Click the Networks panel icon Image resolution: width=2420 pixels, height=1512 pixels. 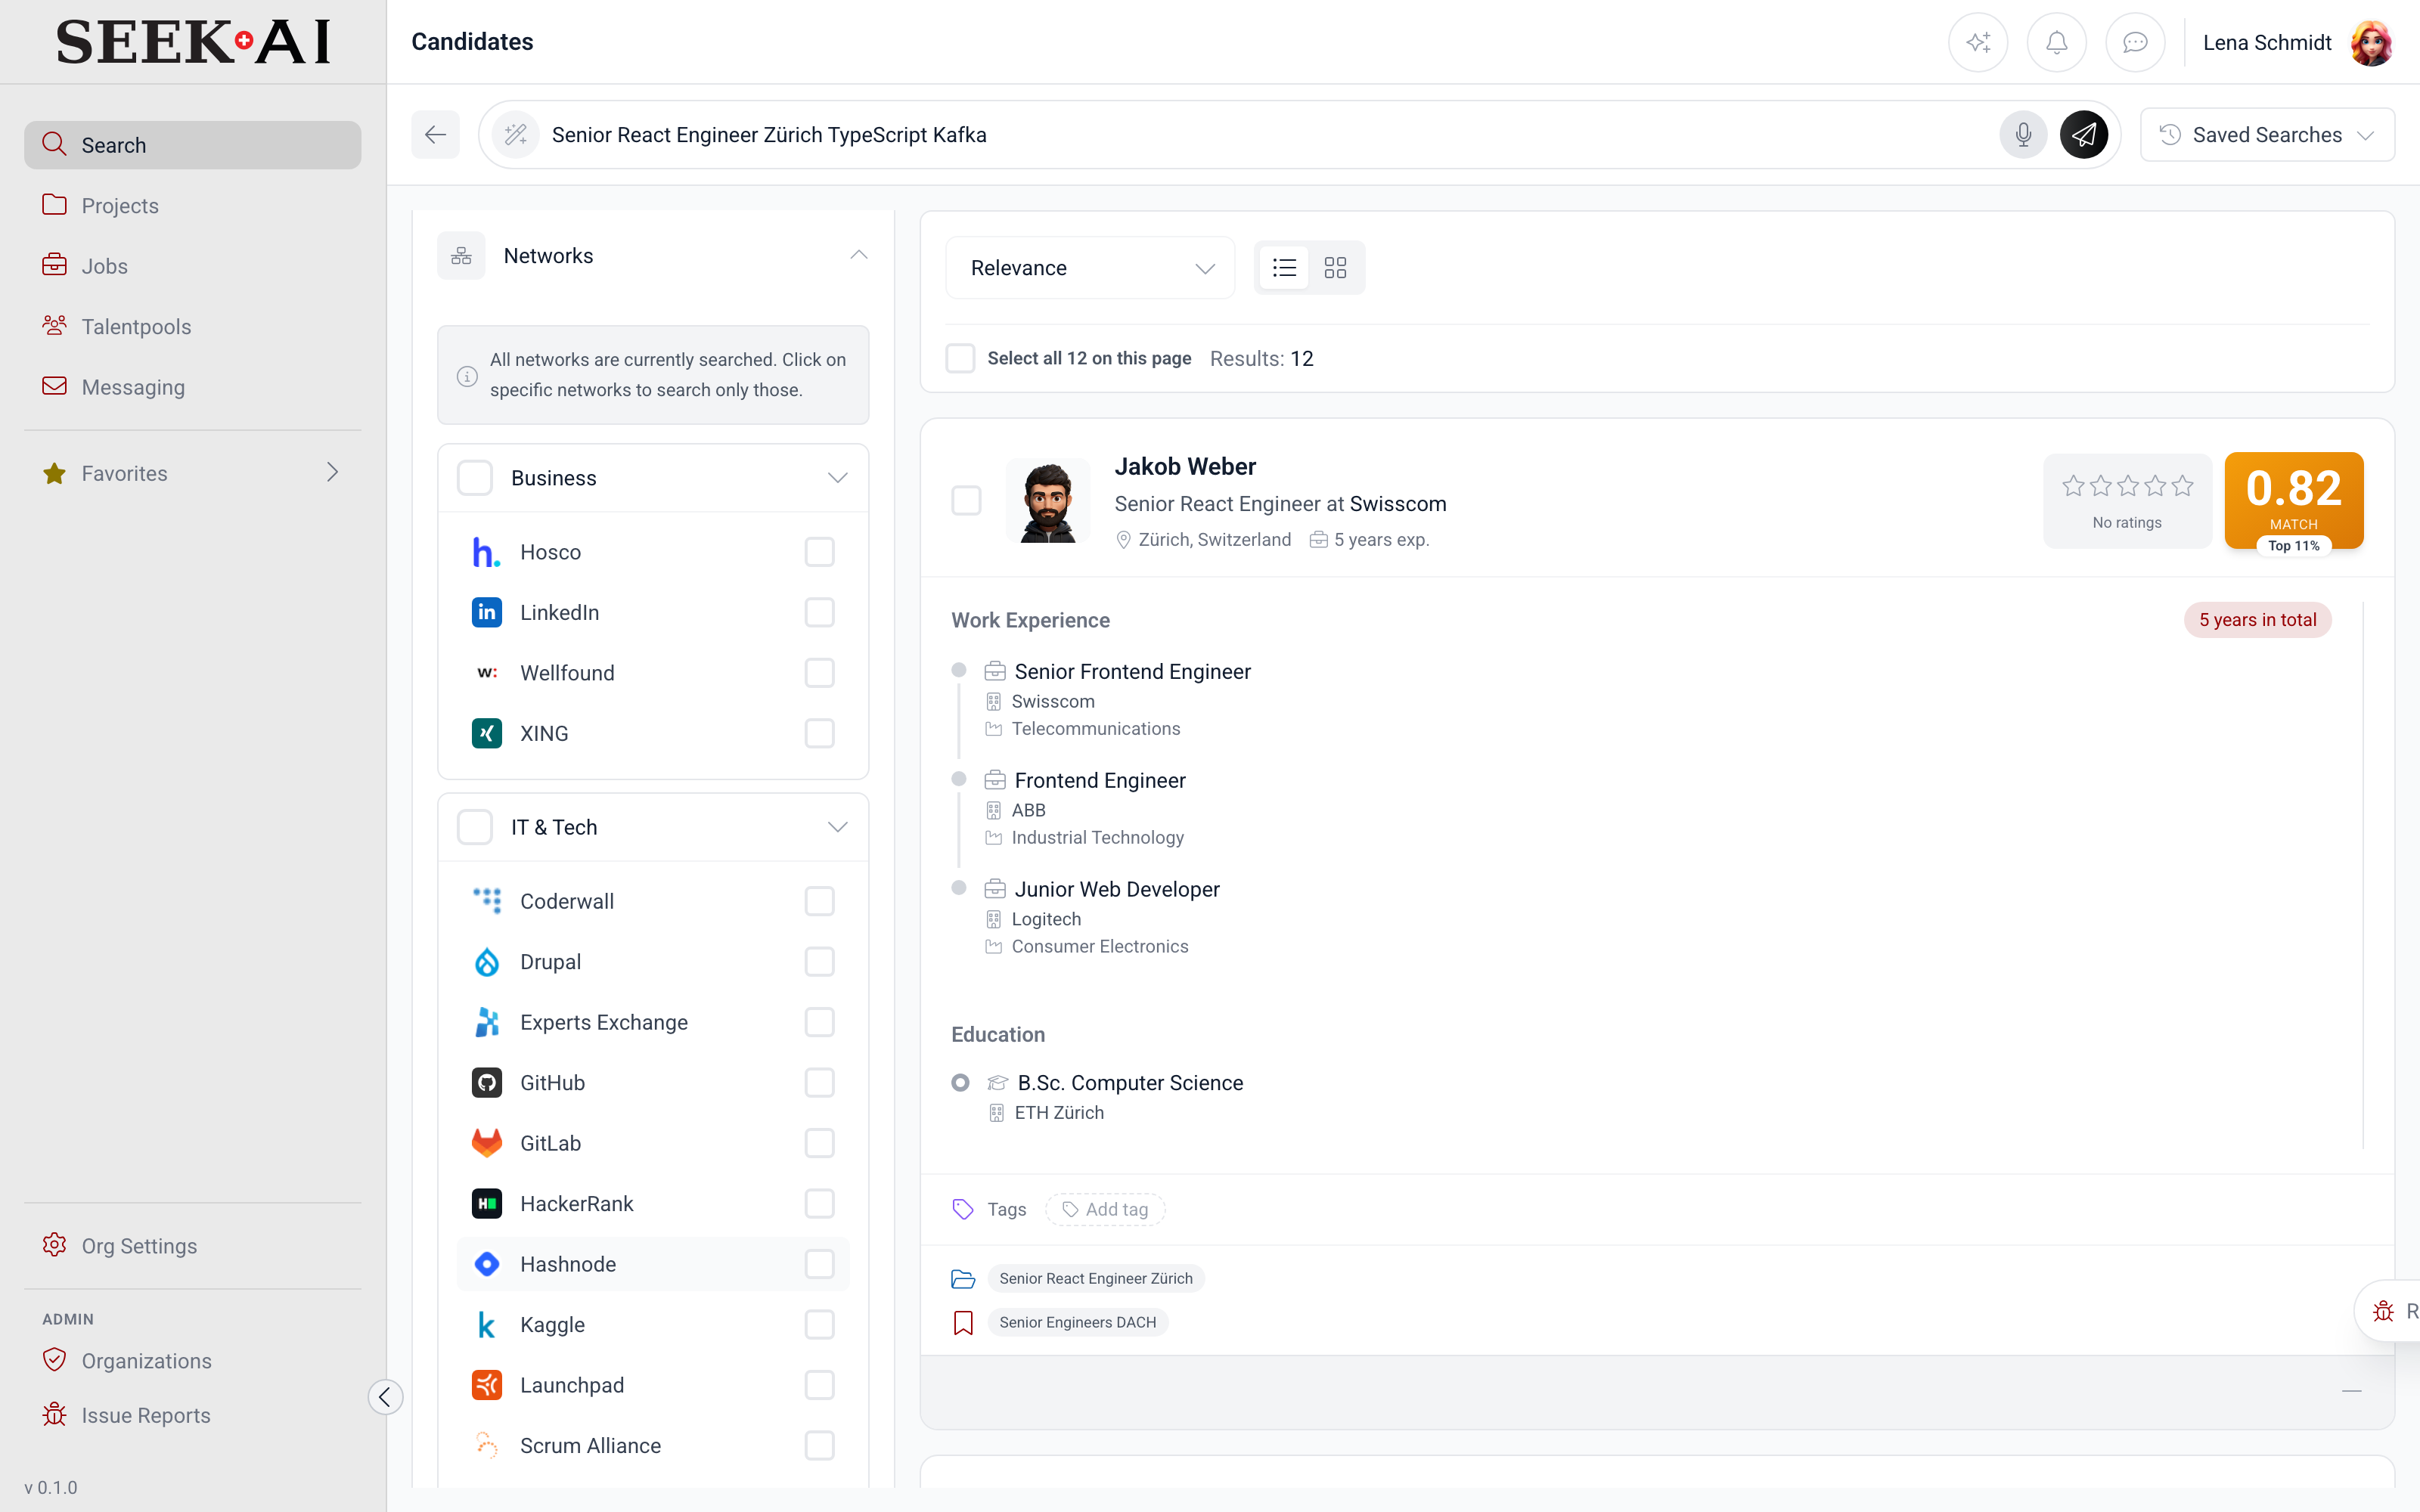[x=461, y=256]
